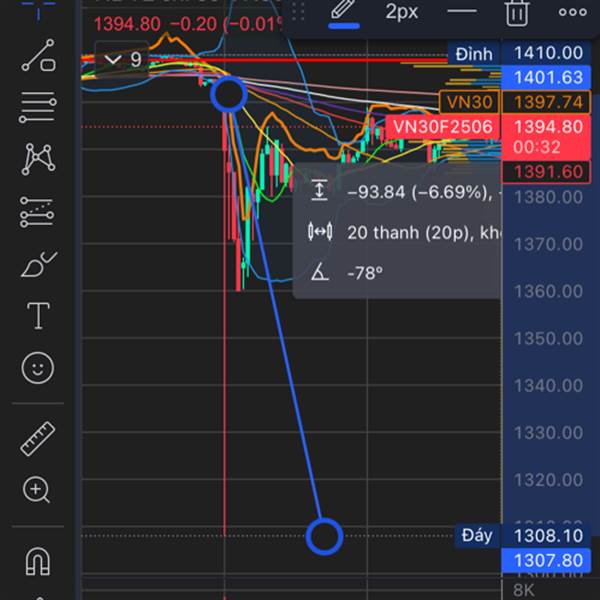Click the Đáy low price label

click(x=477, y=535)
